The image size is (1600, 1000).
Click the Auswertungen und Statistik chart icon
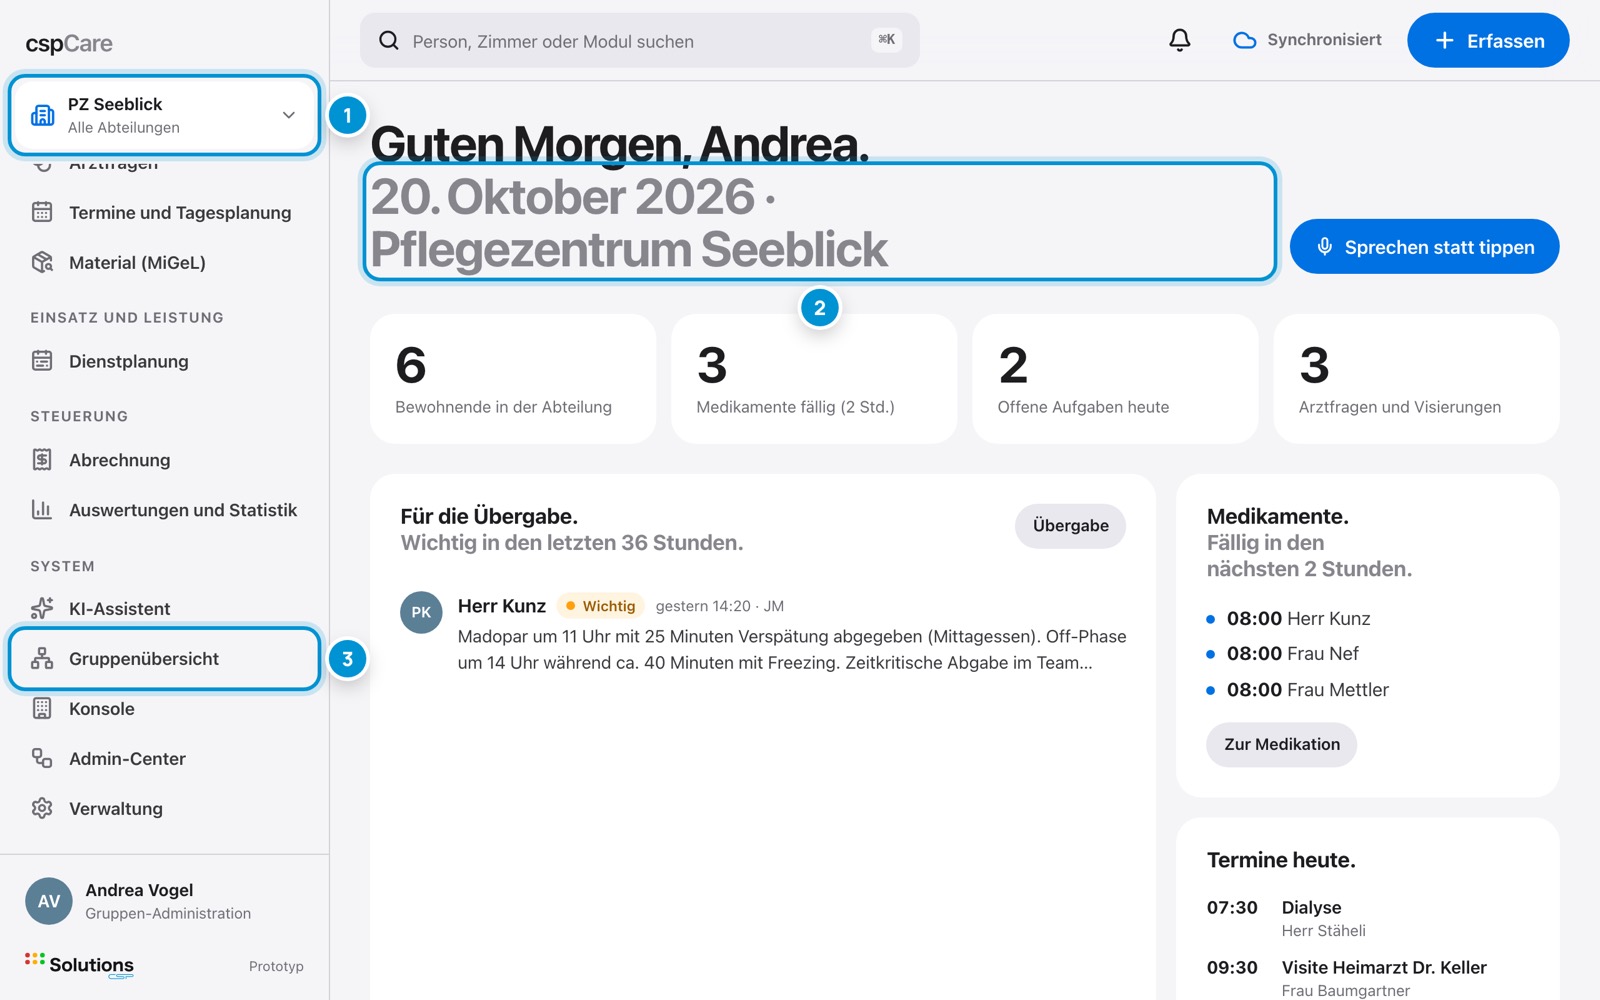tap(42, 510)
